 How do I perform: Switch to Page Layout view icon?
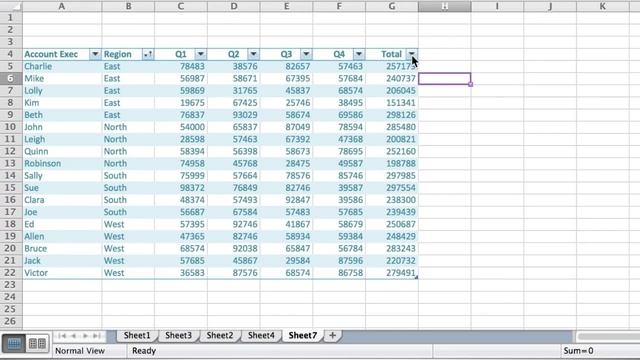pos(37,344)
